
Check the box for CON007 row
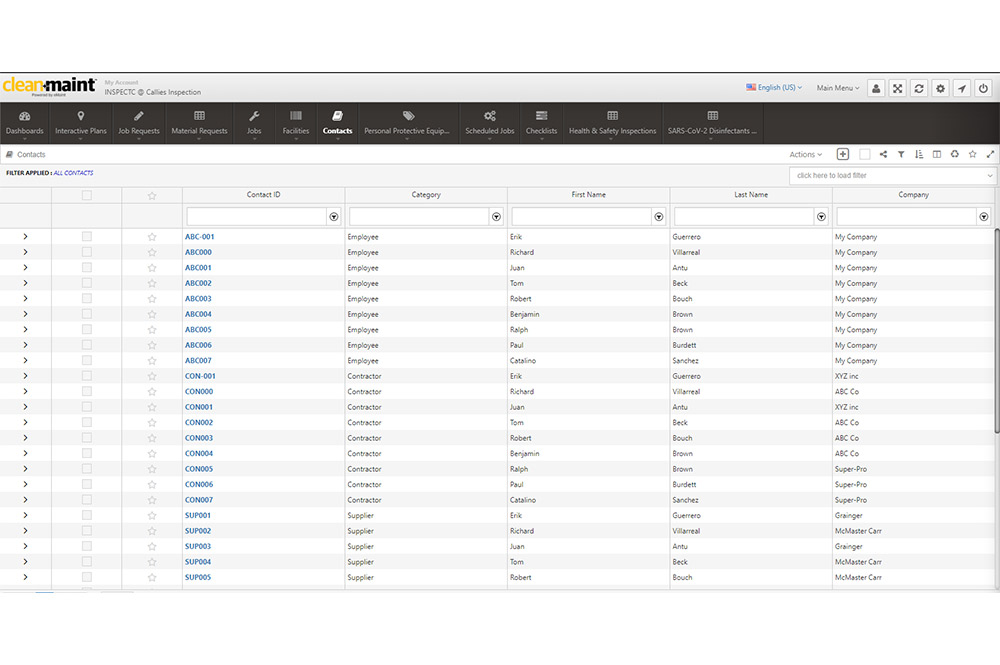[87, 500]
